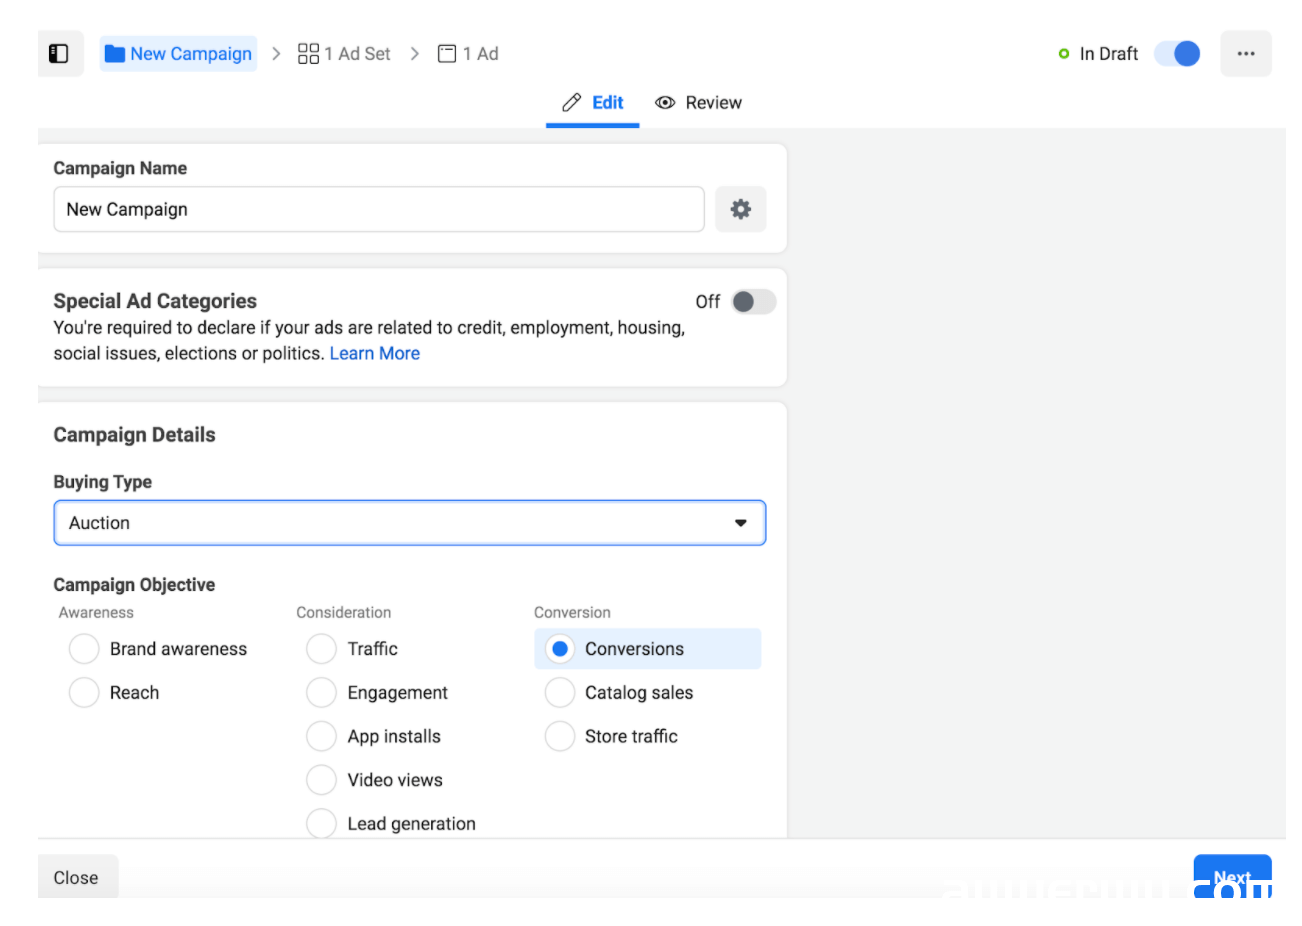
Task: Pick the App installs objective
Action: [x=321, y=737]
